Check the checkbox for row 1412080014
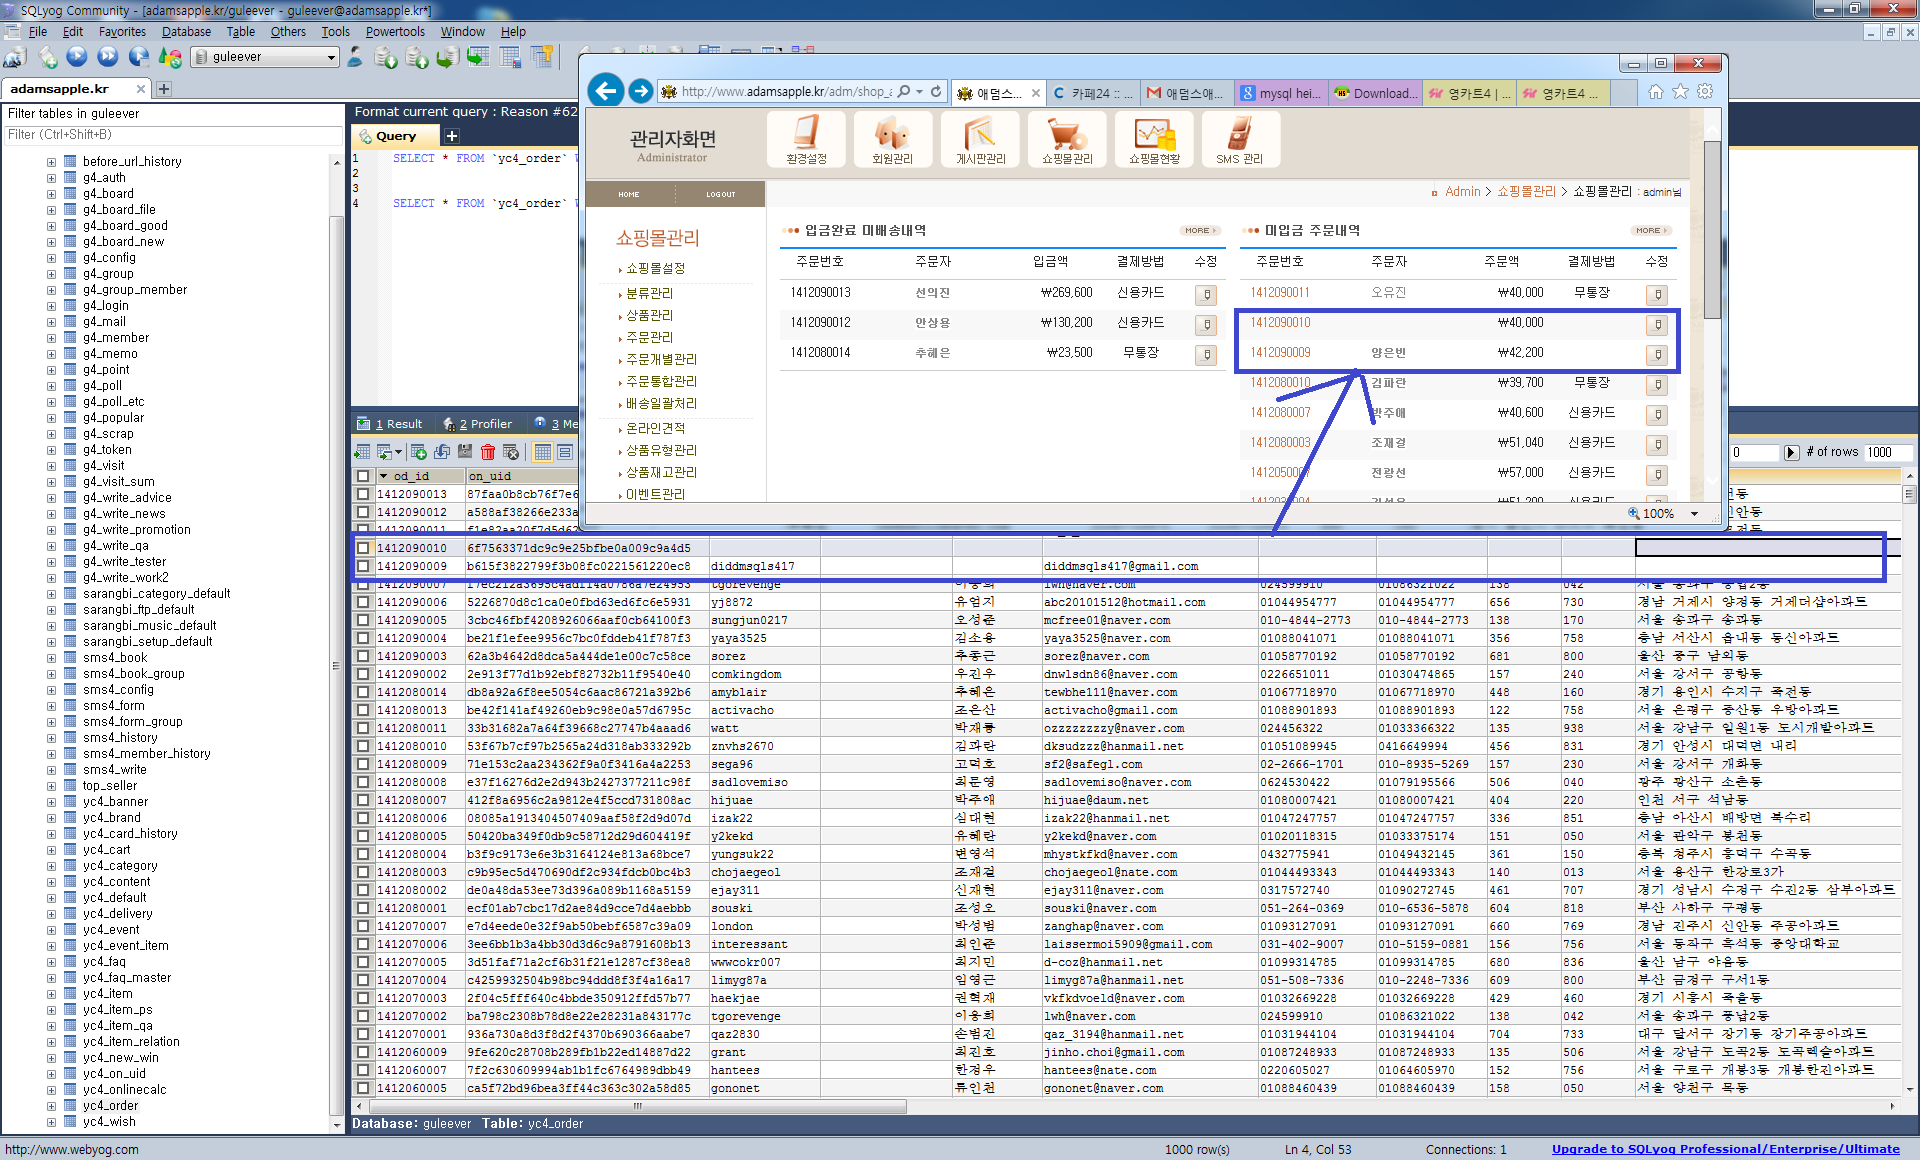The image size is (1920, 1160). [363, 692]
